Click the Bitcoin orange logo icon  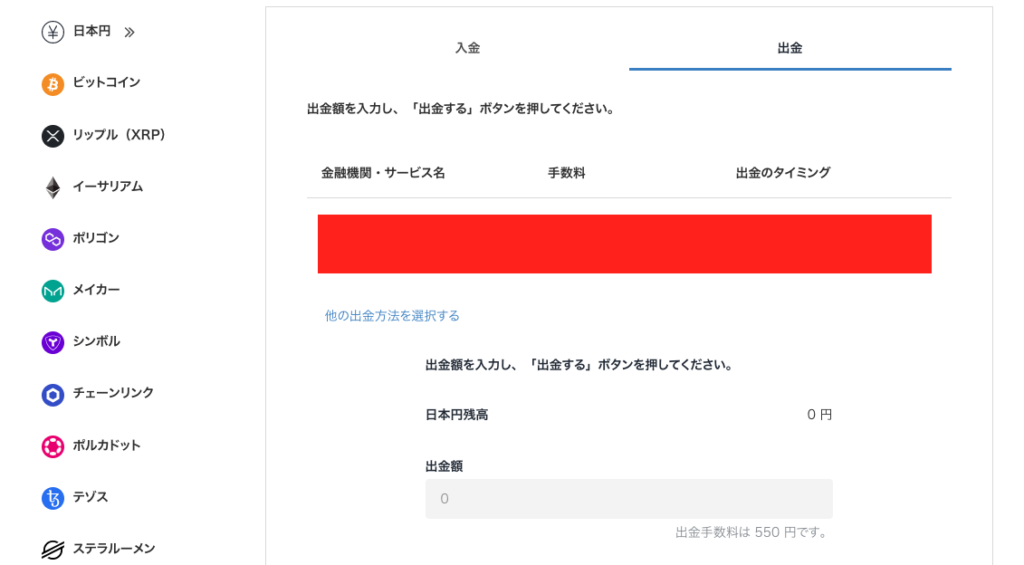(53, 84)
